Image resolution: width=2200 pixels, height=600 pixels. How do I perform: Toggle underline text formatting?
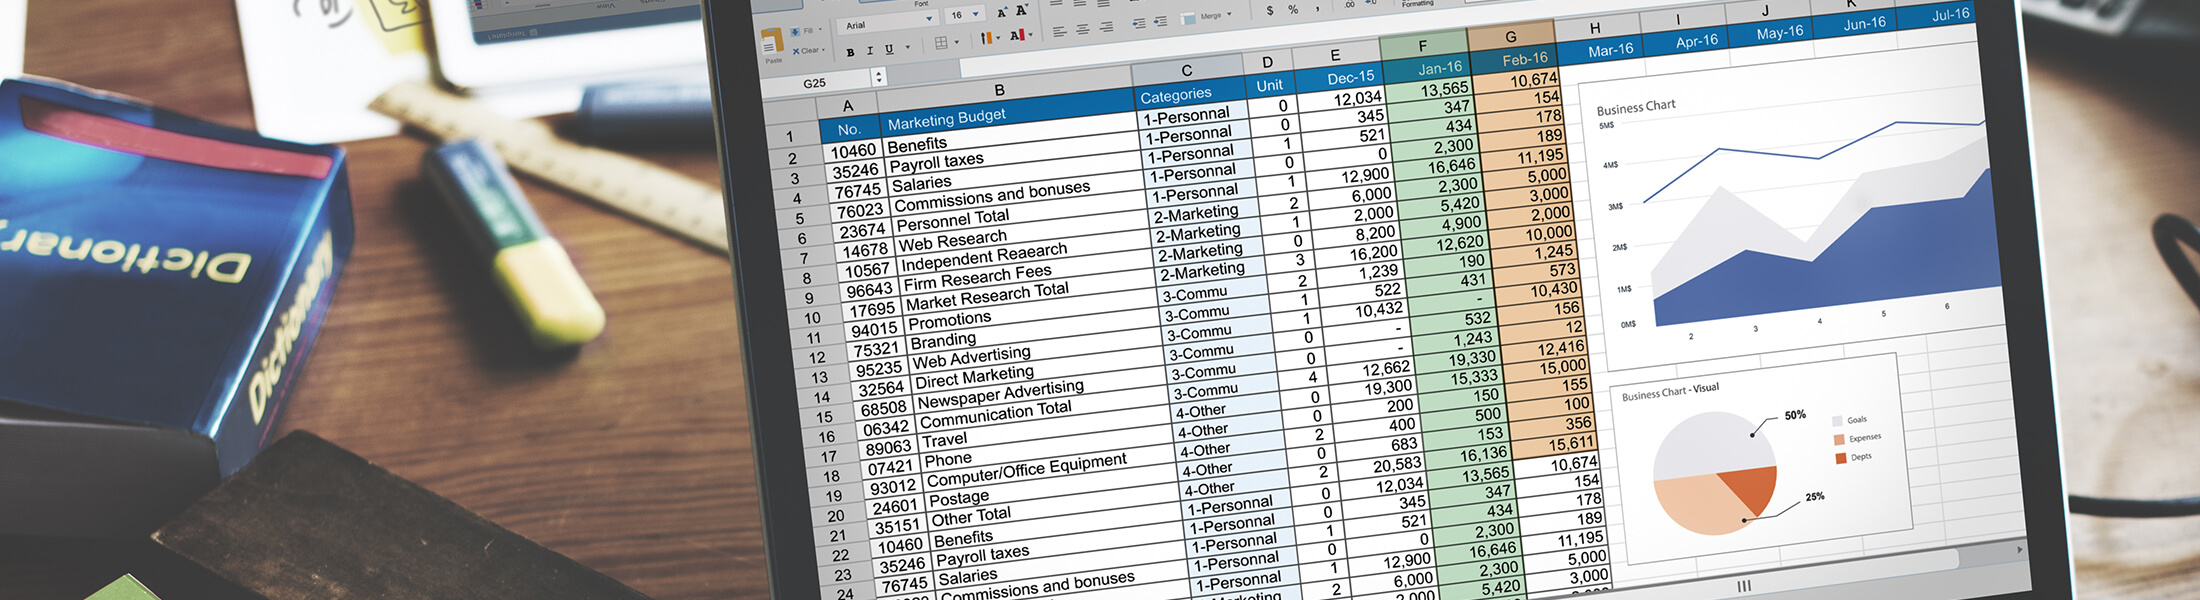tap(888, 49)
